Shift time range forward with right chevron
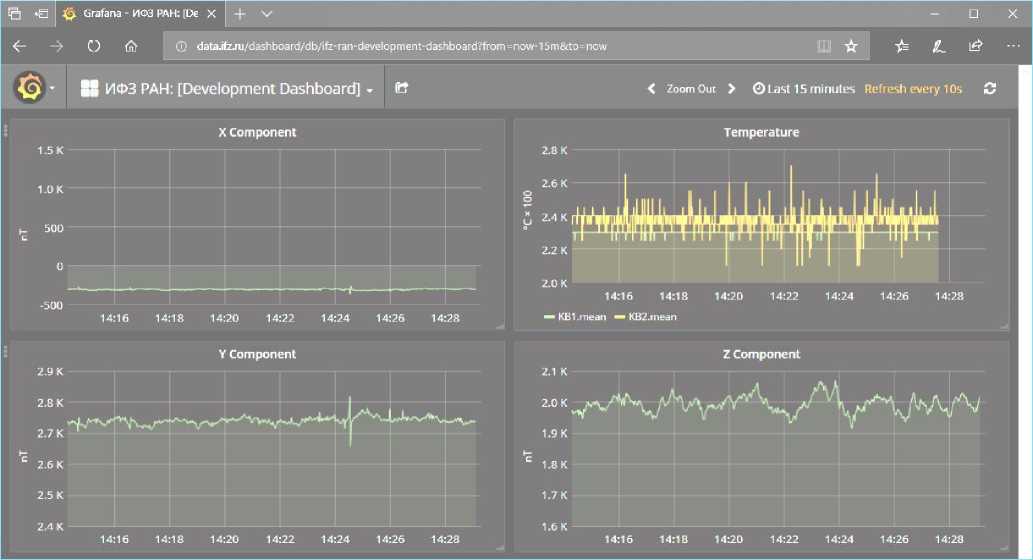The height and width of the screenshot is (560, 1033). click(x=732, y=89)
